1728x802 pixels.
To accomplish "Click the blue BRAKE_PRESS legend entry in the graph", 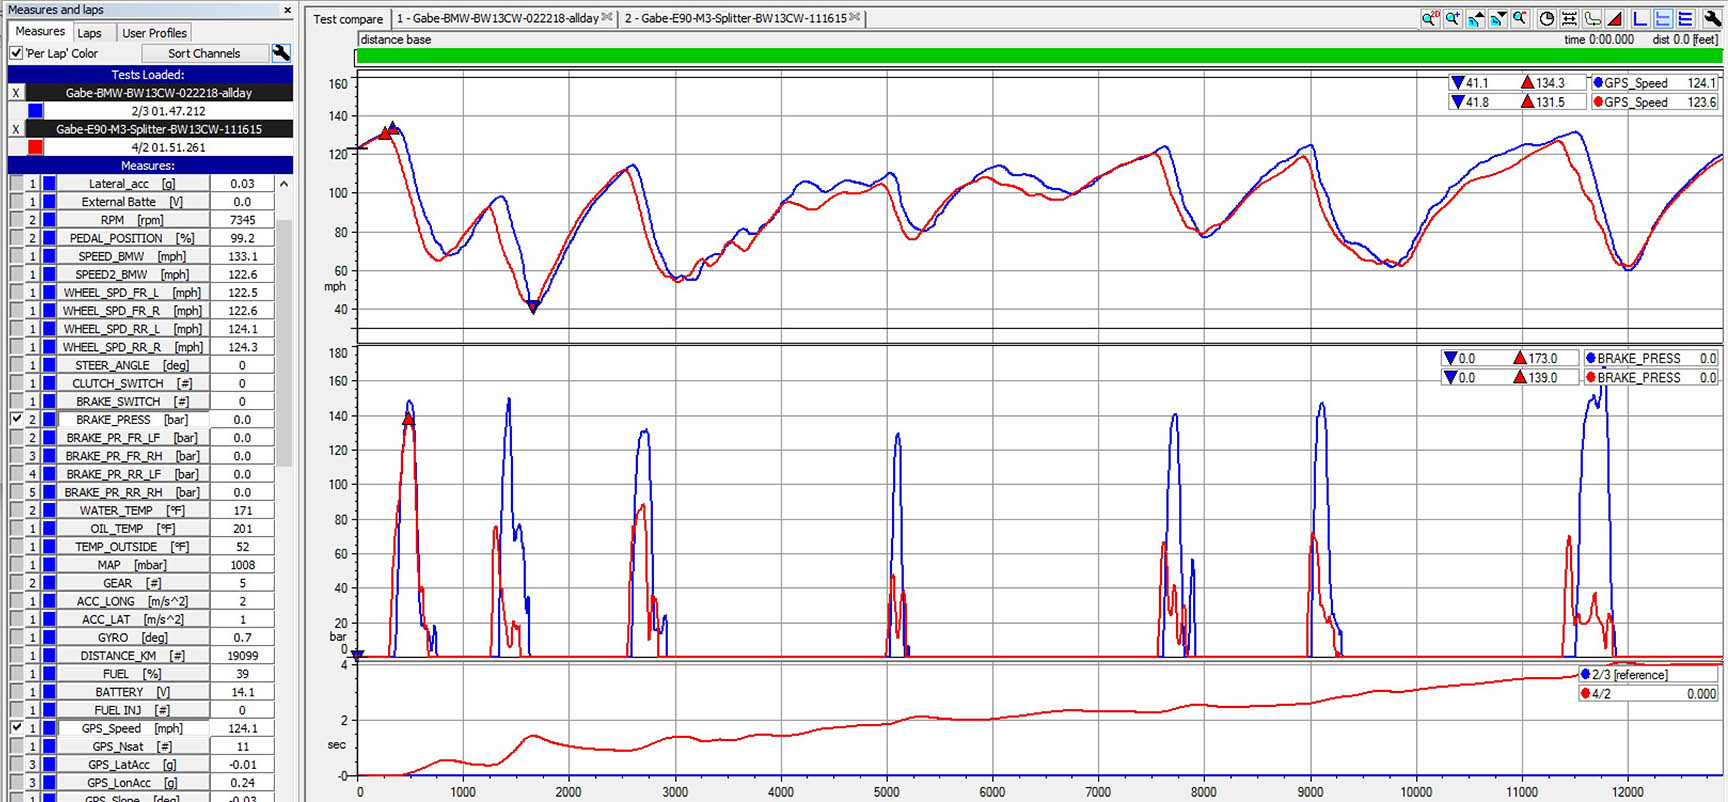I will click(x=1651, y=358).
